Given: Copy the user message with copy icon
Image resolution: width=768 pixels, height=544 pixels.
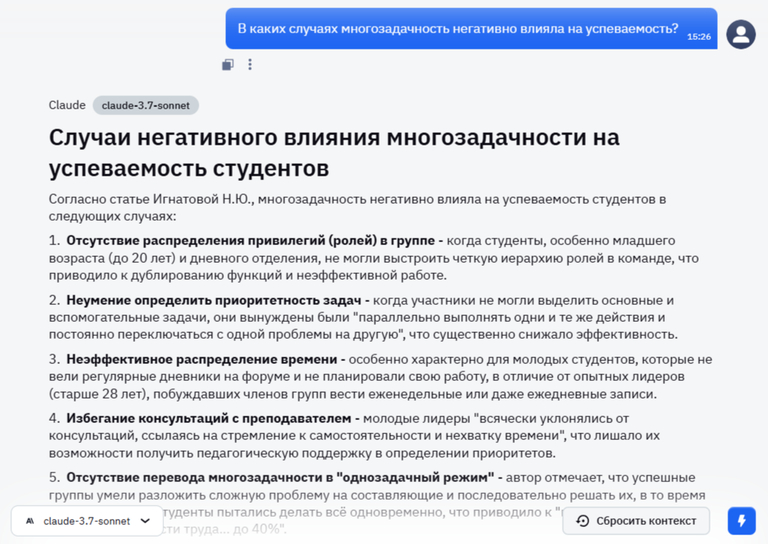Looking at the screenshot, I should click(228, 65).
